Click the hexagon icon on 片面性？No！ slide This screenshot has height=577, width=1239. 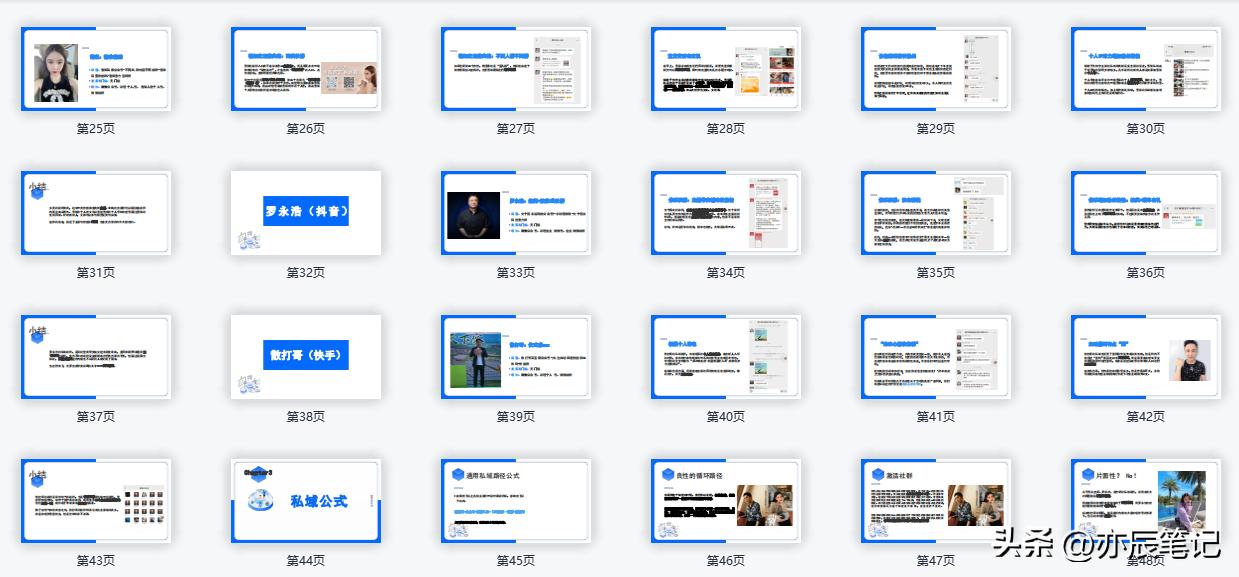[1087, 474]
